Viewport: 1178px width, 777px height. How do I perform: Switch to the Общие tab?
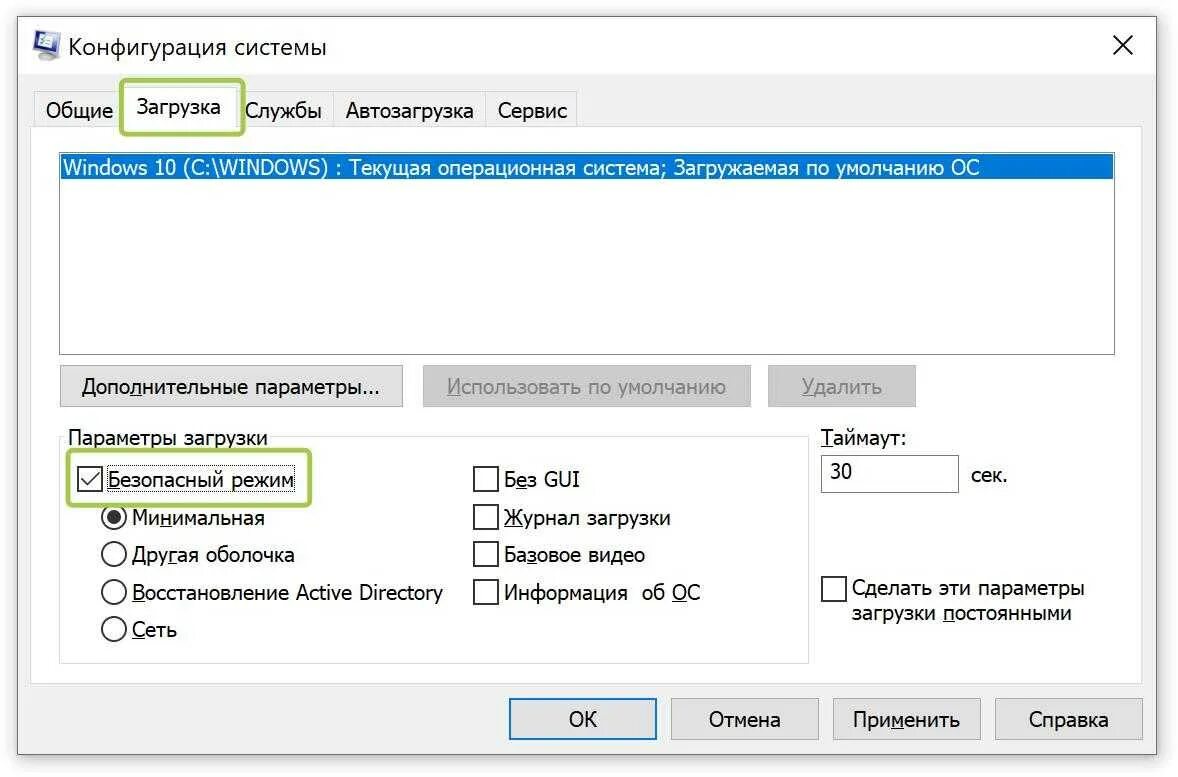79,110
